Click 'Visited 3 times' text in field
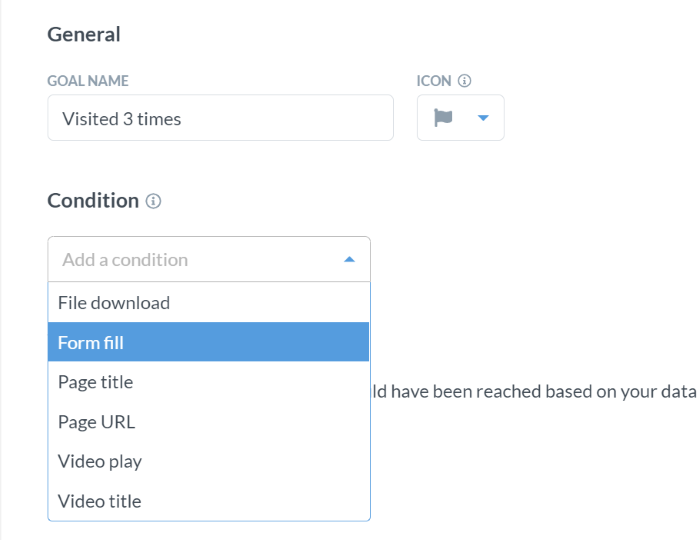 click(x=121, y=118)
